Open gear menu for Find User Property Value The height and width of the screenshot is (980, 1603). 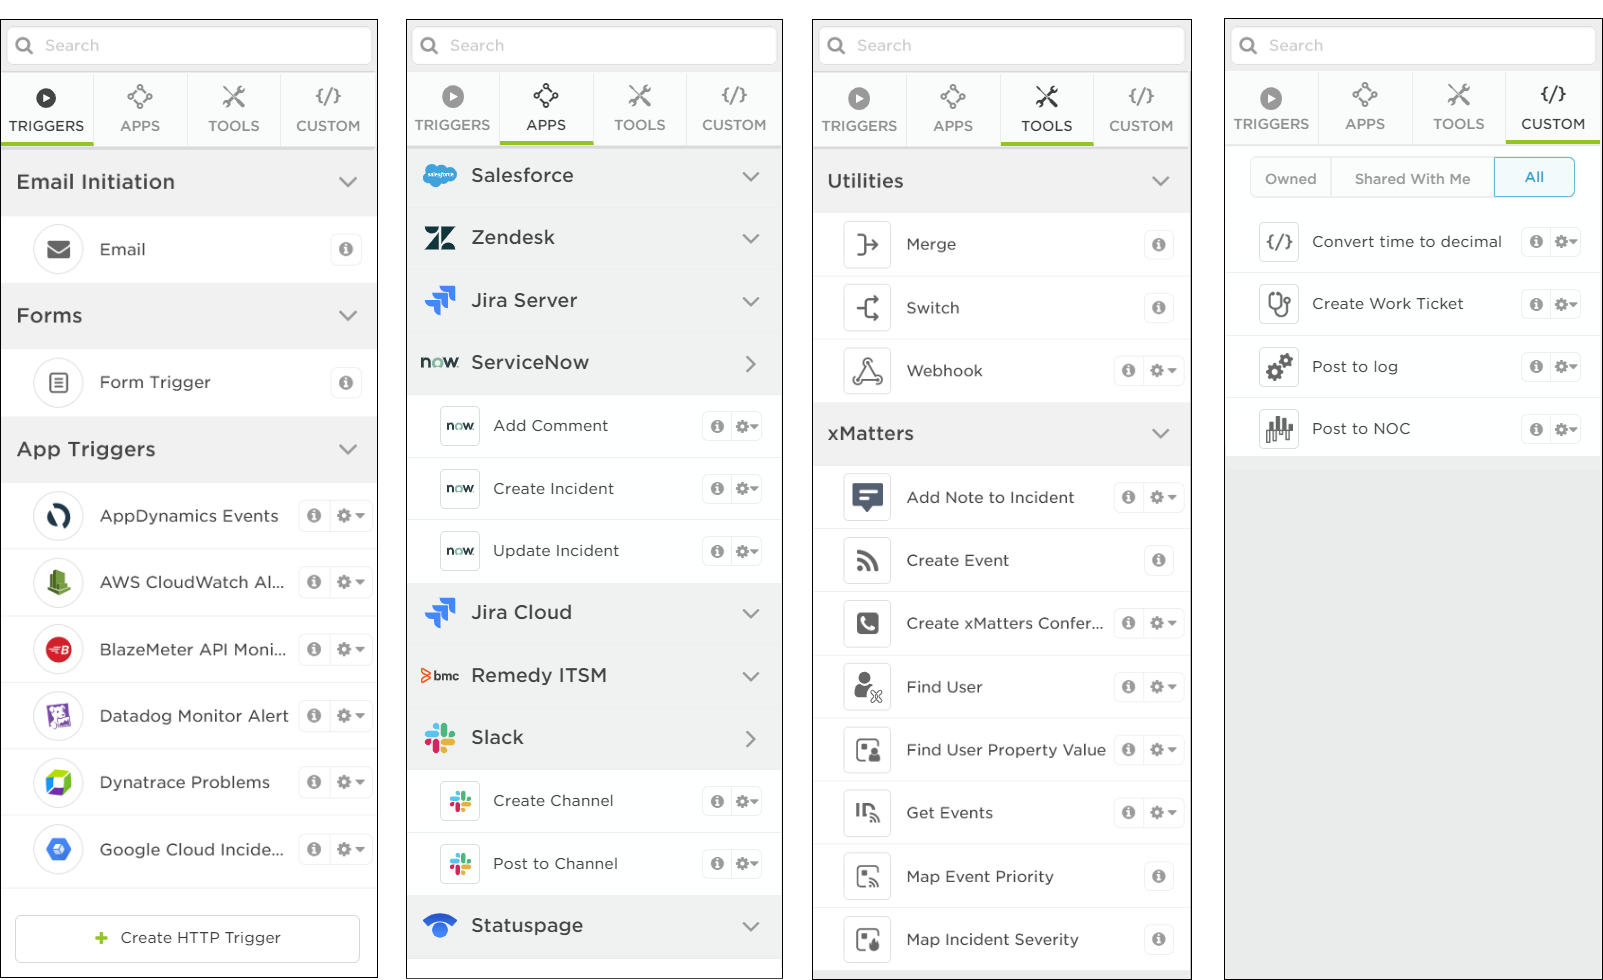[1162, 750]
